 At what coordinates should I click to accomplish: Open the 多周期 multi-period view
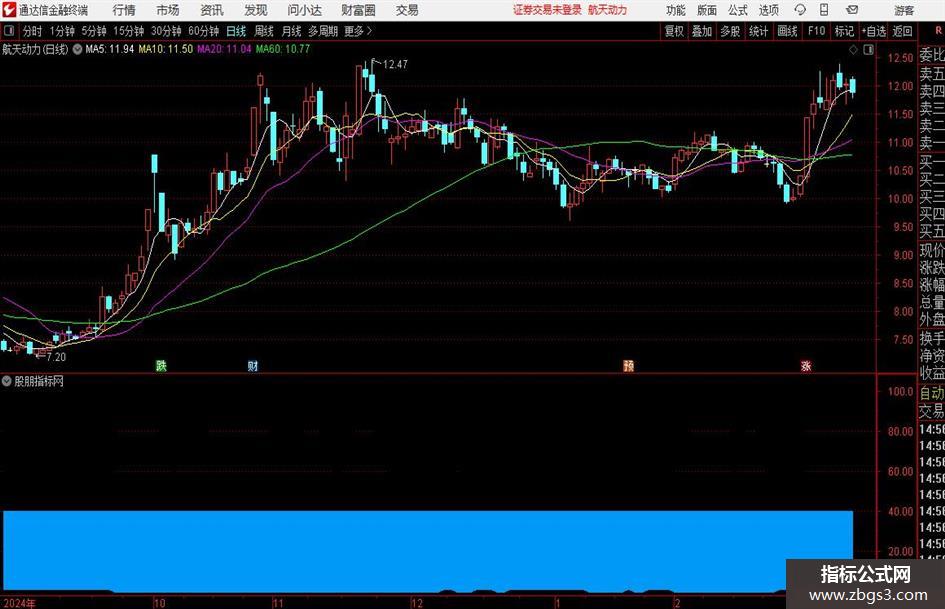322,31
